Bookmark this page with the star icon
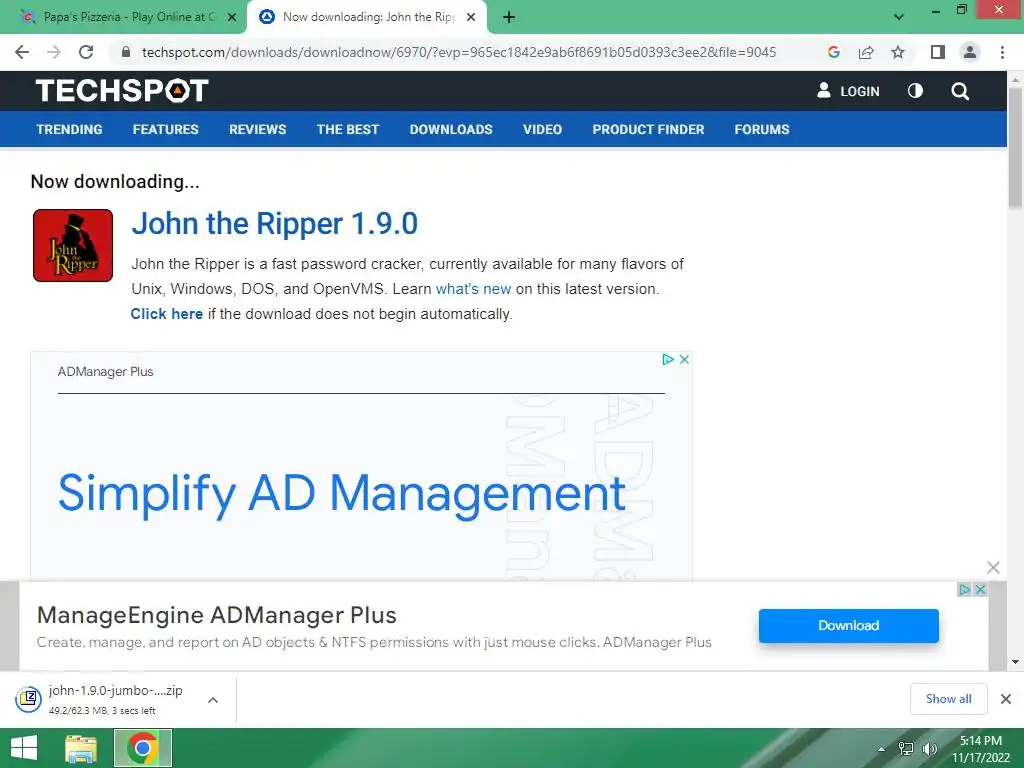1024x768 pixels. (x=898, y=52)
